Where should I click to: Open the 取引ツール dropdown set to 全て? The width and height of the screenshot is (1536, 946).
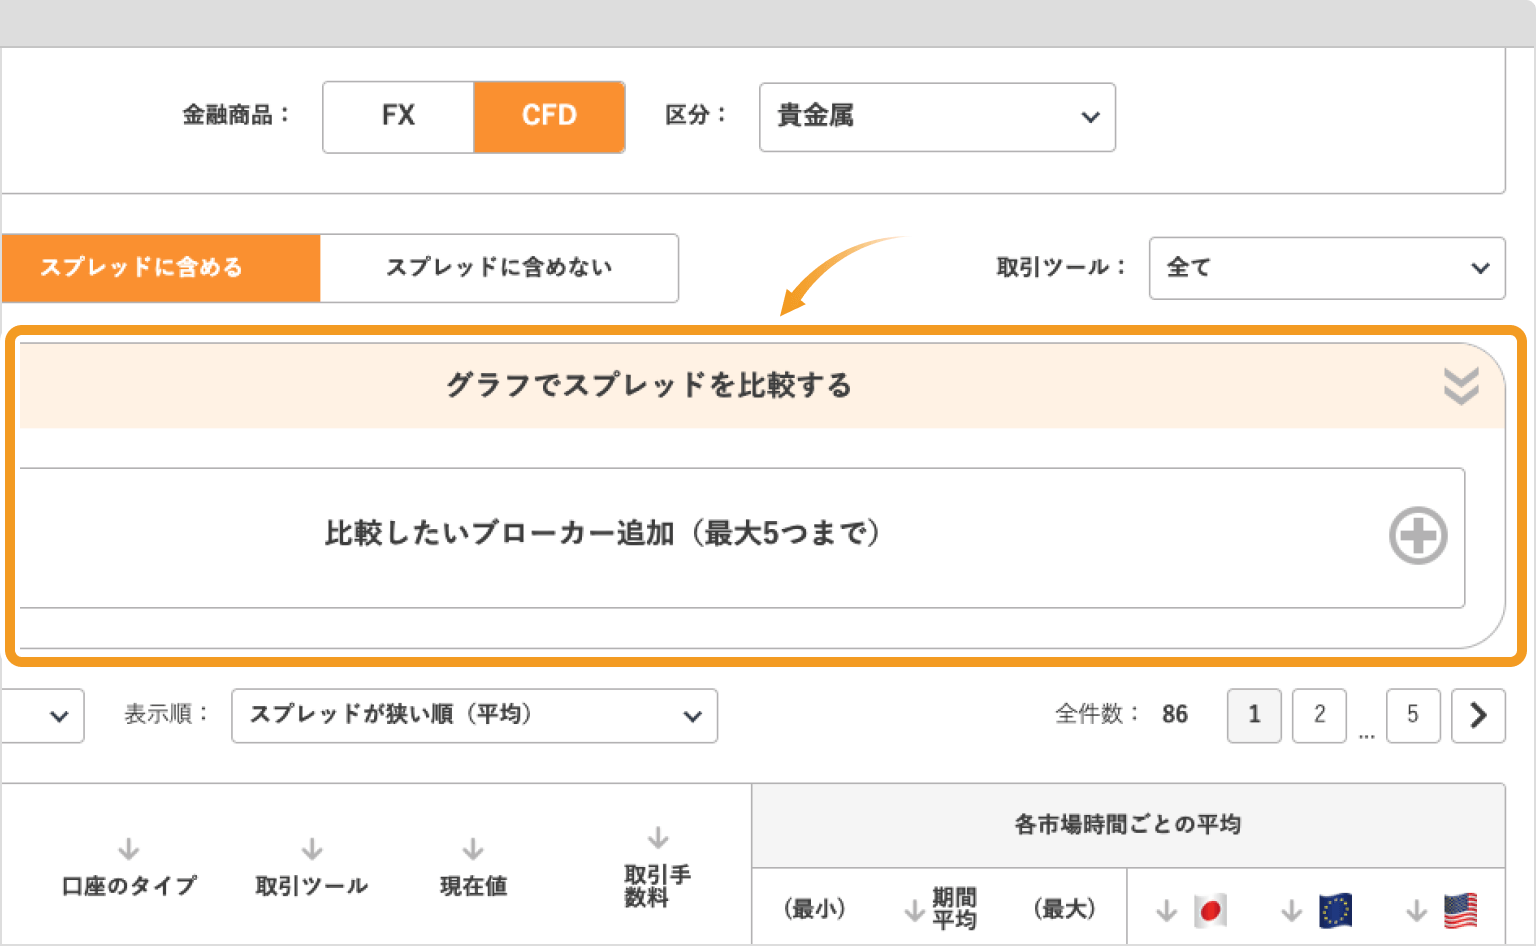(x=1326, y=268)
